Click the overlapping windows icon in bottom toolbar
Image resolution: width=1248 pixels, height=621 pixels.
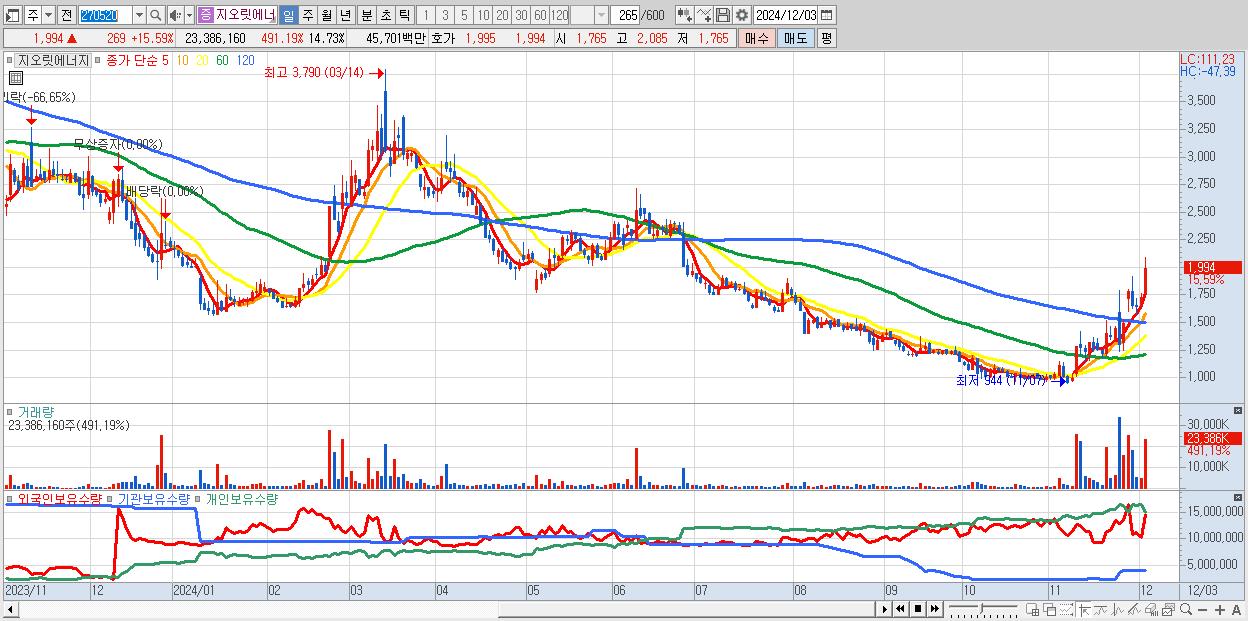coord(1049,609)
